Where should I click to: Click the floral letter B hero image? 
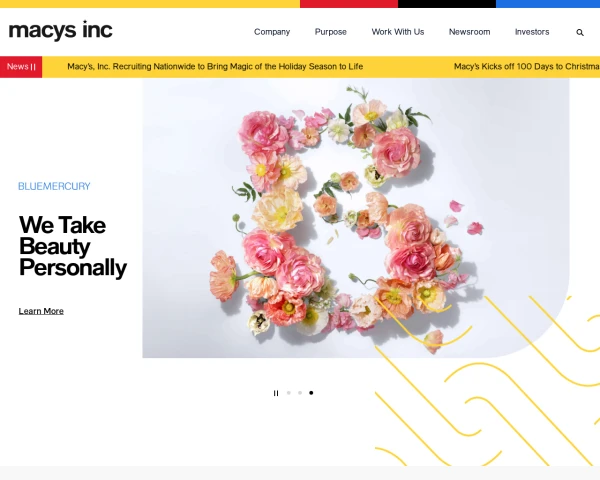point(355,218)
